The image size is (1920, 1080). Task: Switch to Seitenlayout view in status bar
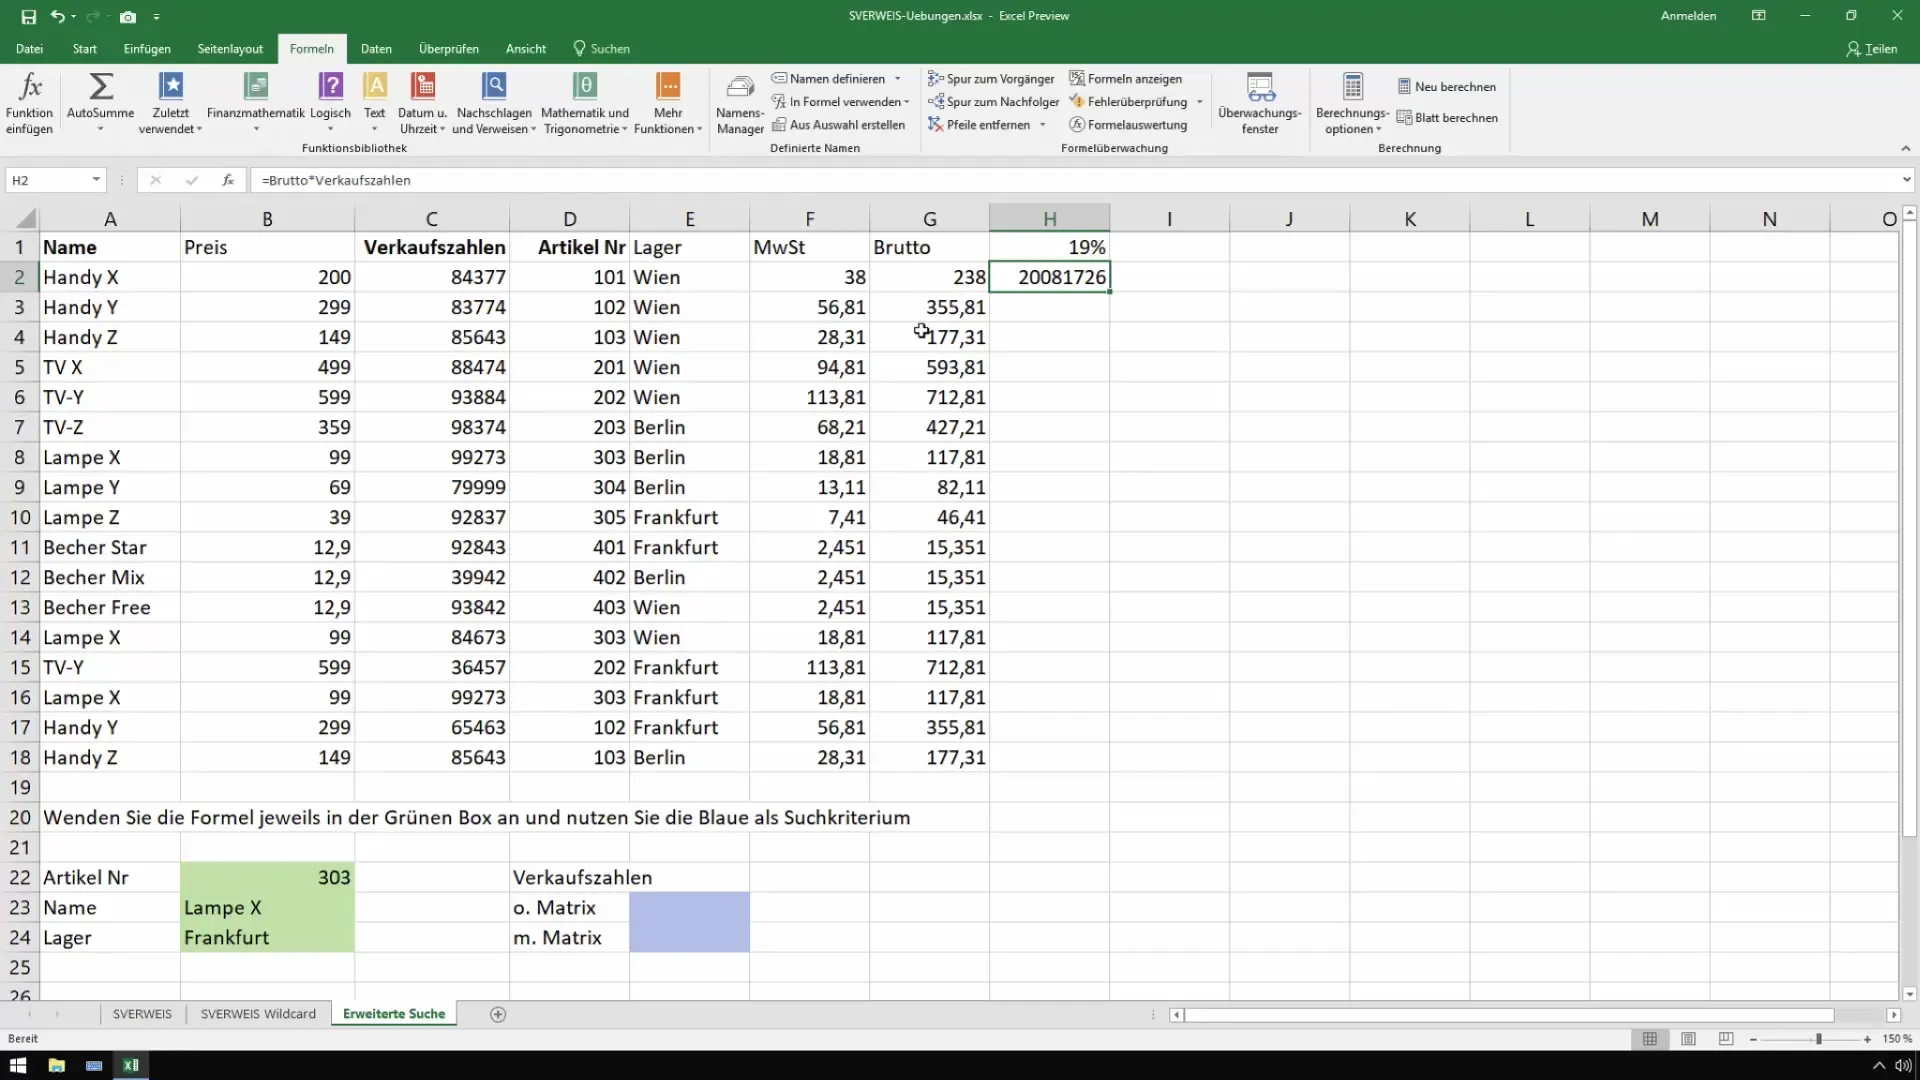1688,1039
